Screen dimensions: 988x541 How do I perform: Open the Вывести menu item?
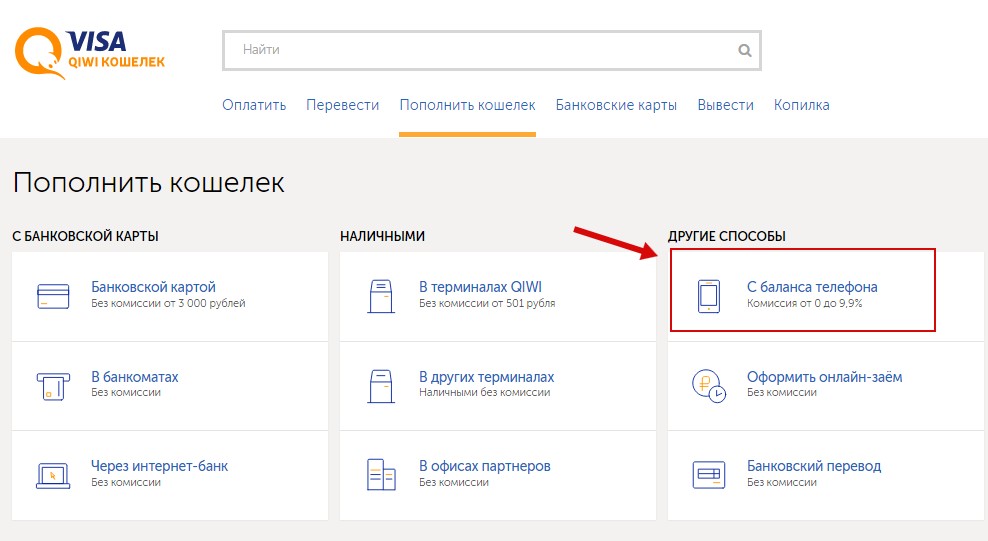point(725,105)
